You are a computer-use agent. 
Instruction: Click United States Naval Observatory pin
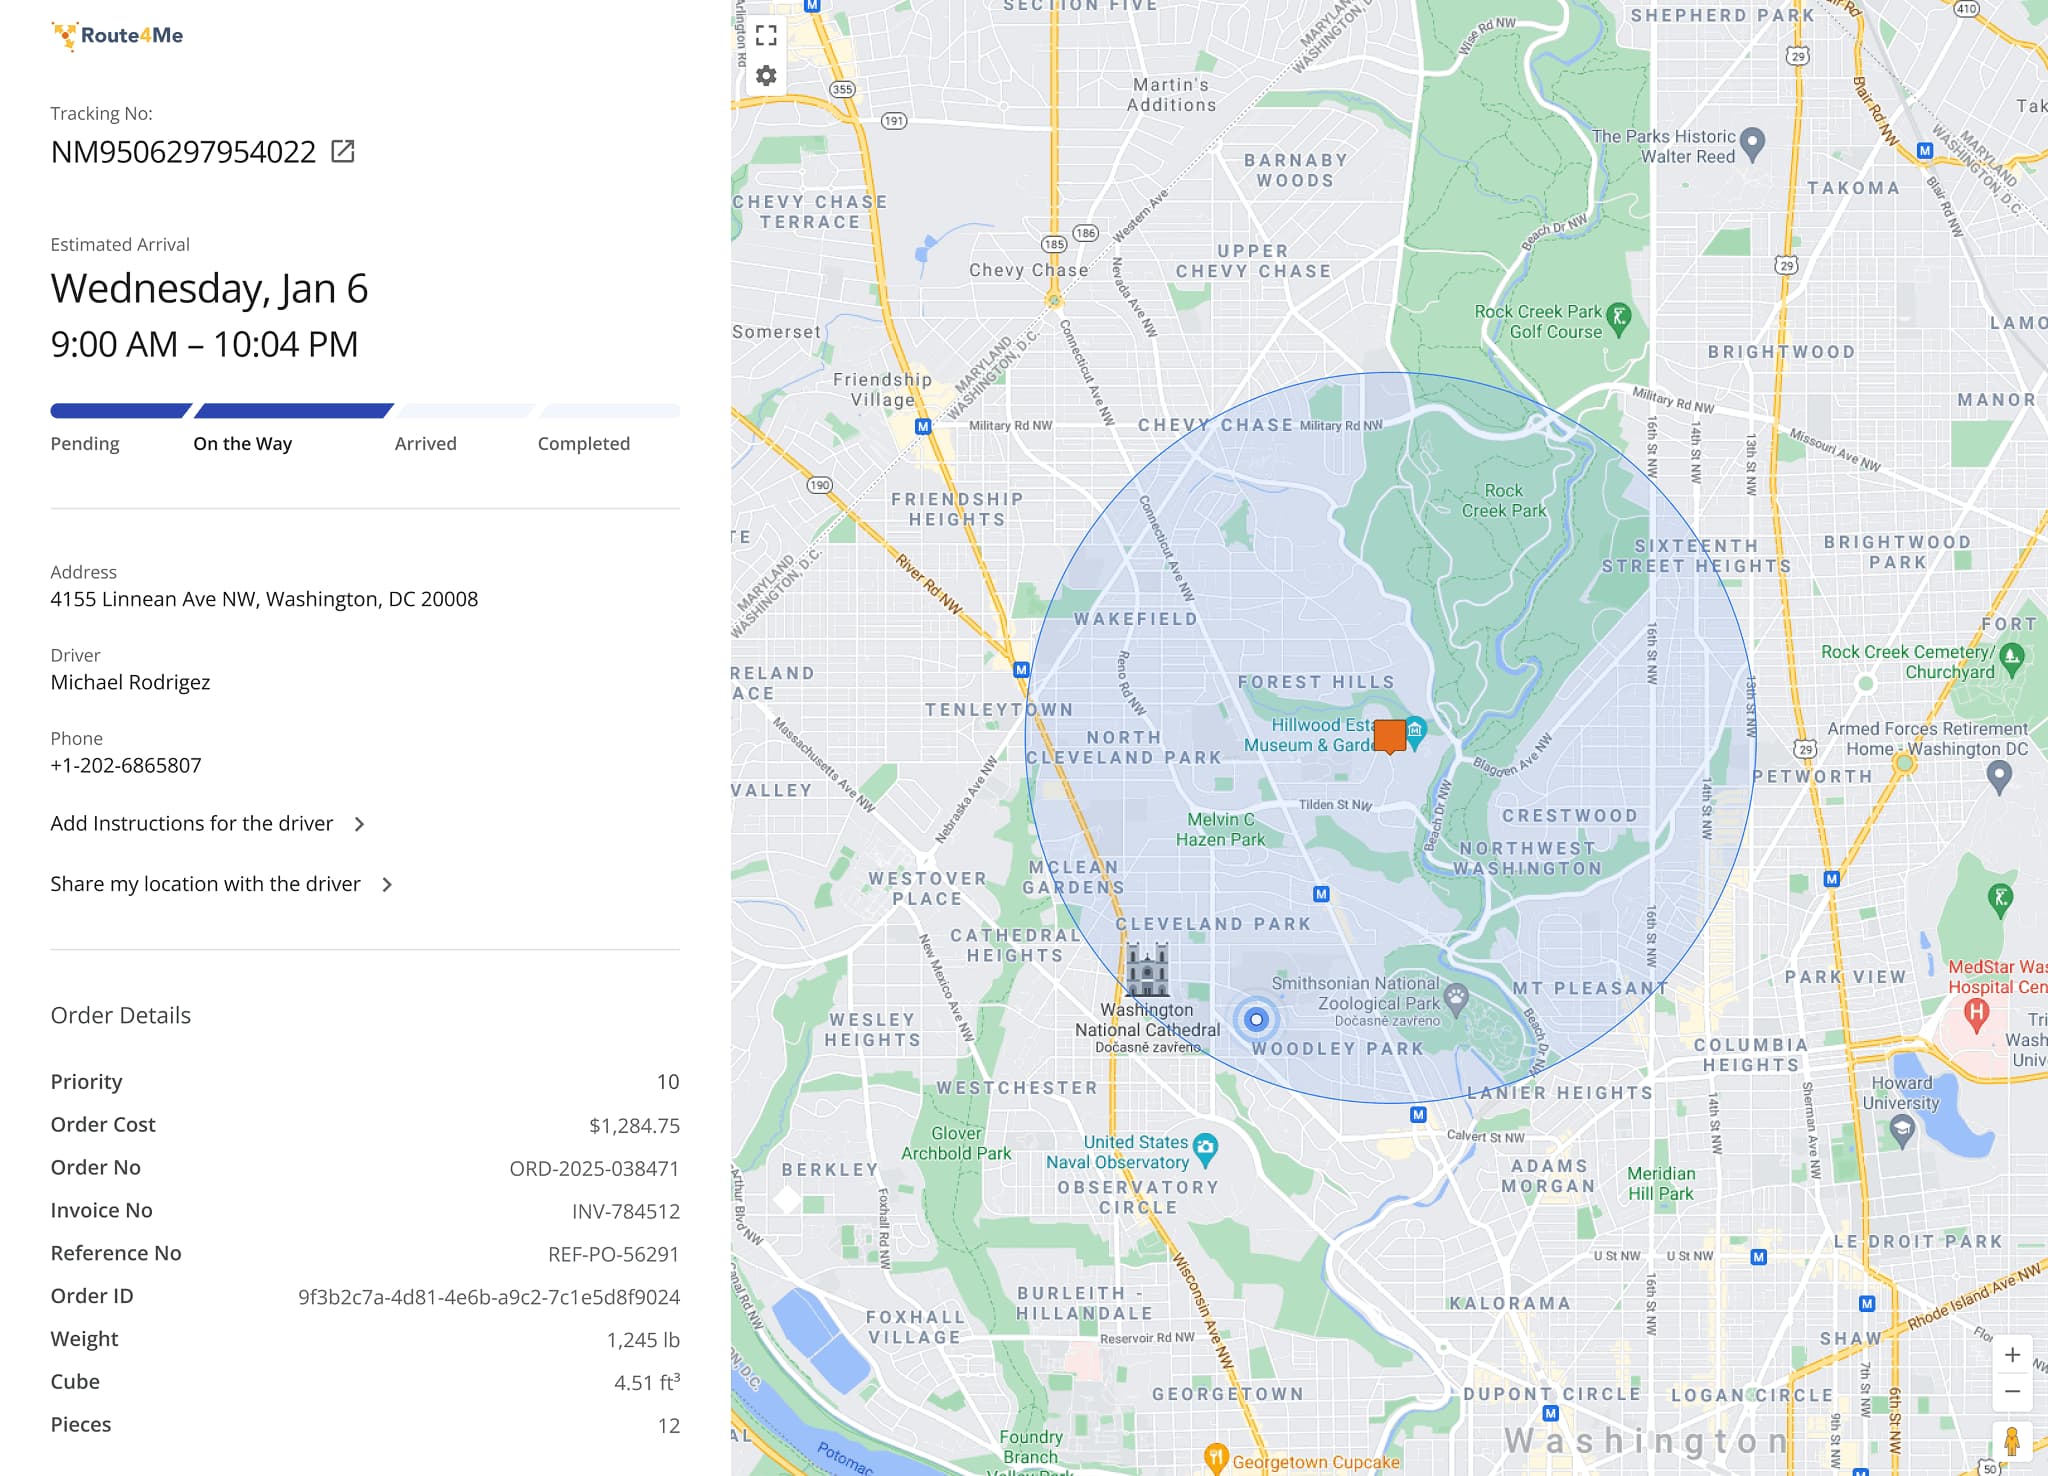[x=1206, y=1148]
